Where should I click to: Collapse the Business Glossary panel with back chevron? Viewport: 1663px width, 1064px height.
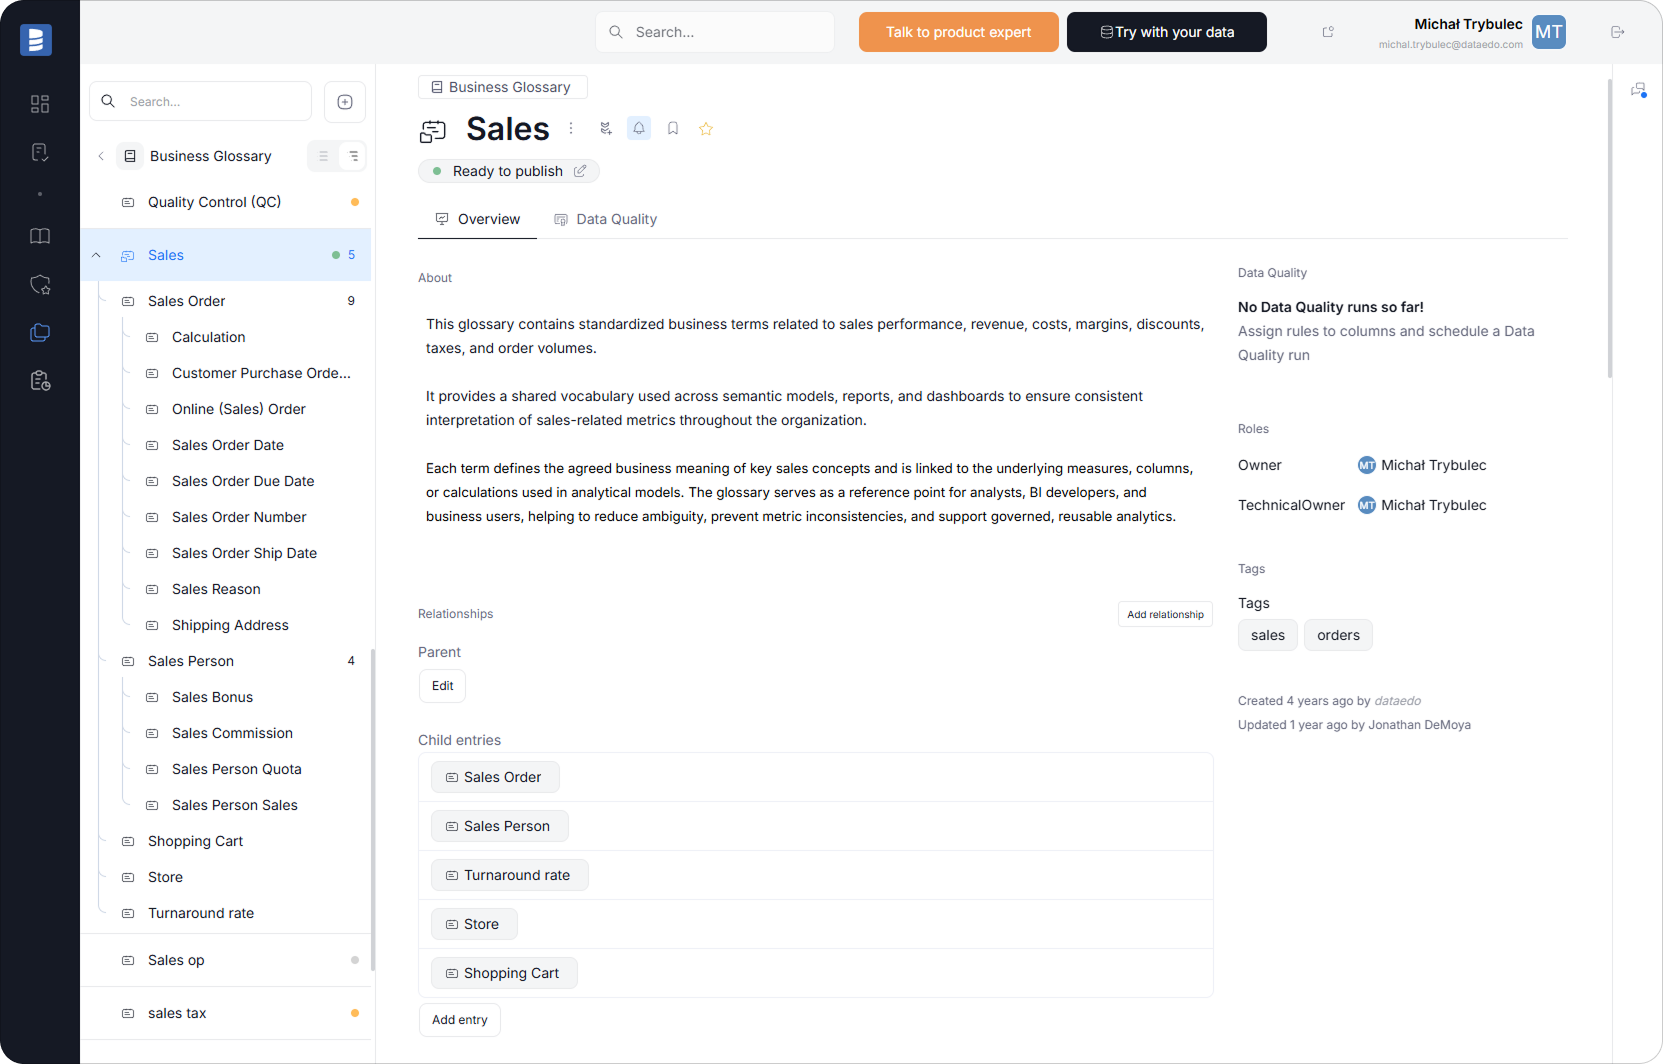pyautogui.click(x=101, y=156)
